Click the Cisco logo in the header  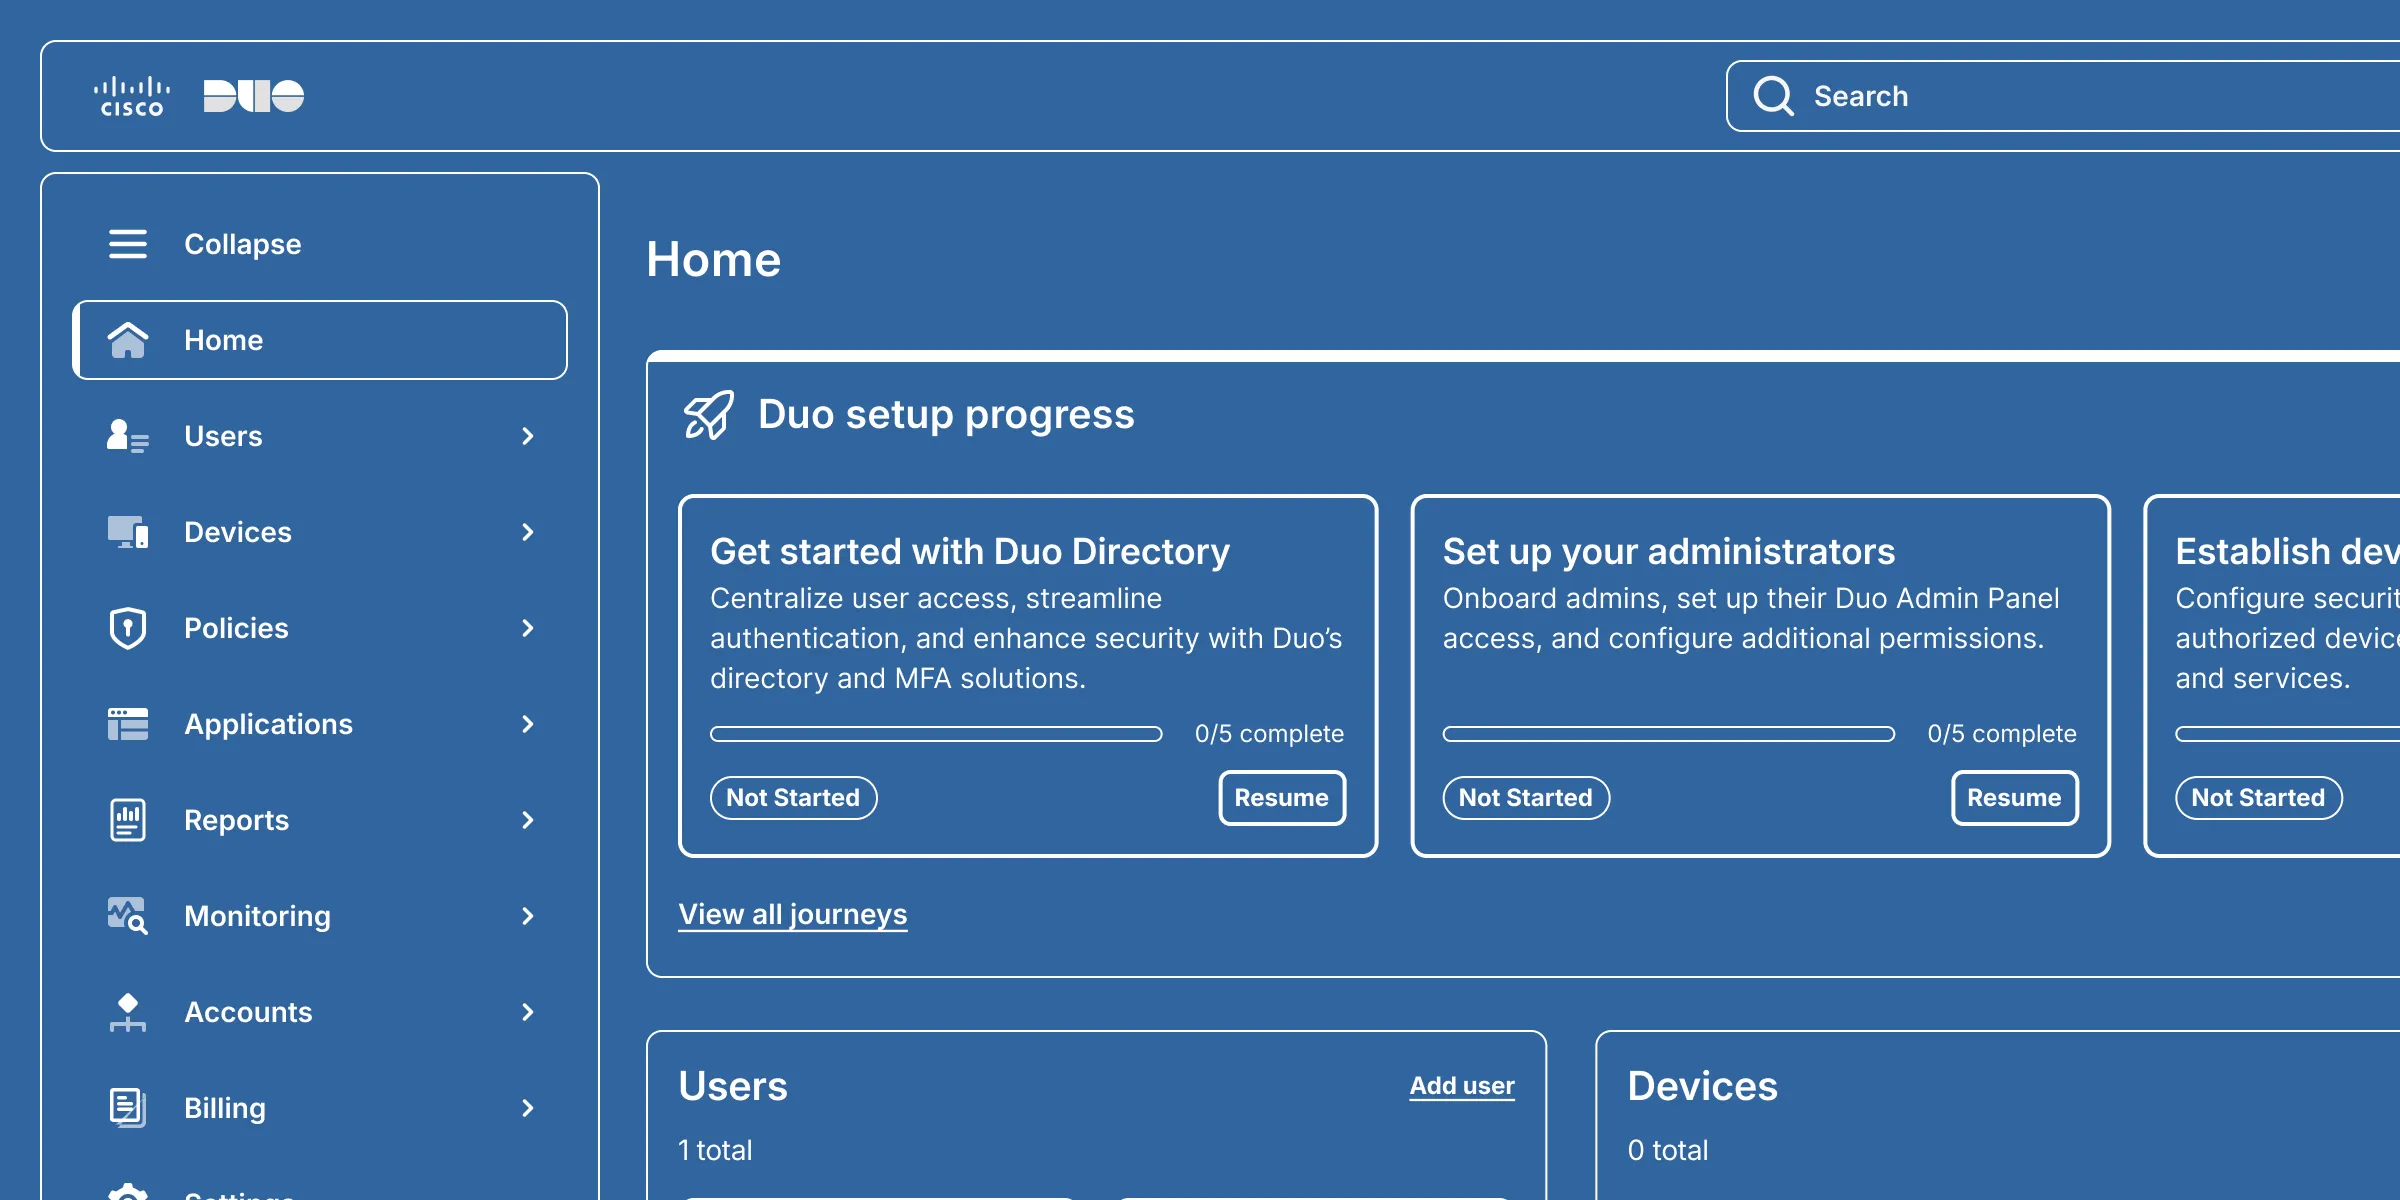[132, 96]
